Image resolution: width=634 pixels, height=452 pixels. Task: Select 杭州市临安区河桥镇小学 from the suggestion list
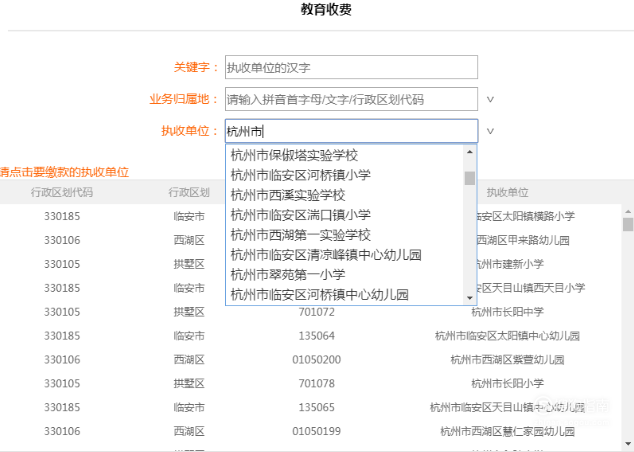[300, 175]
